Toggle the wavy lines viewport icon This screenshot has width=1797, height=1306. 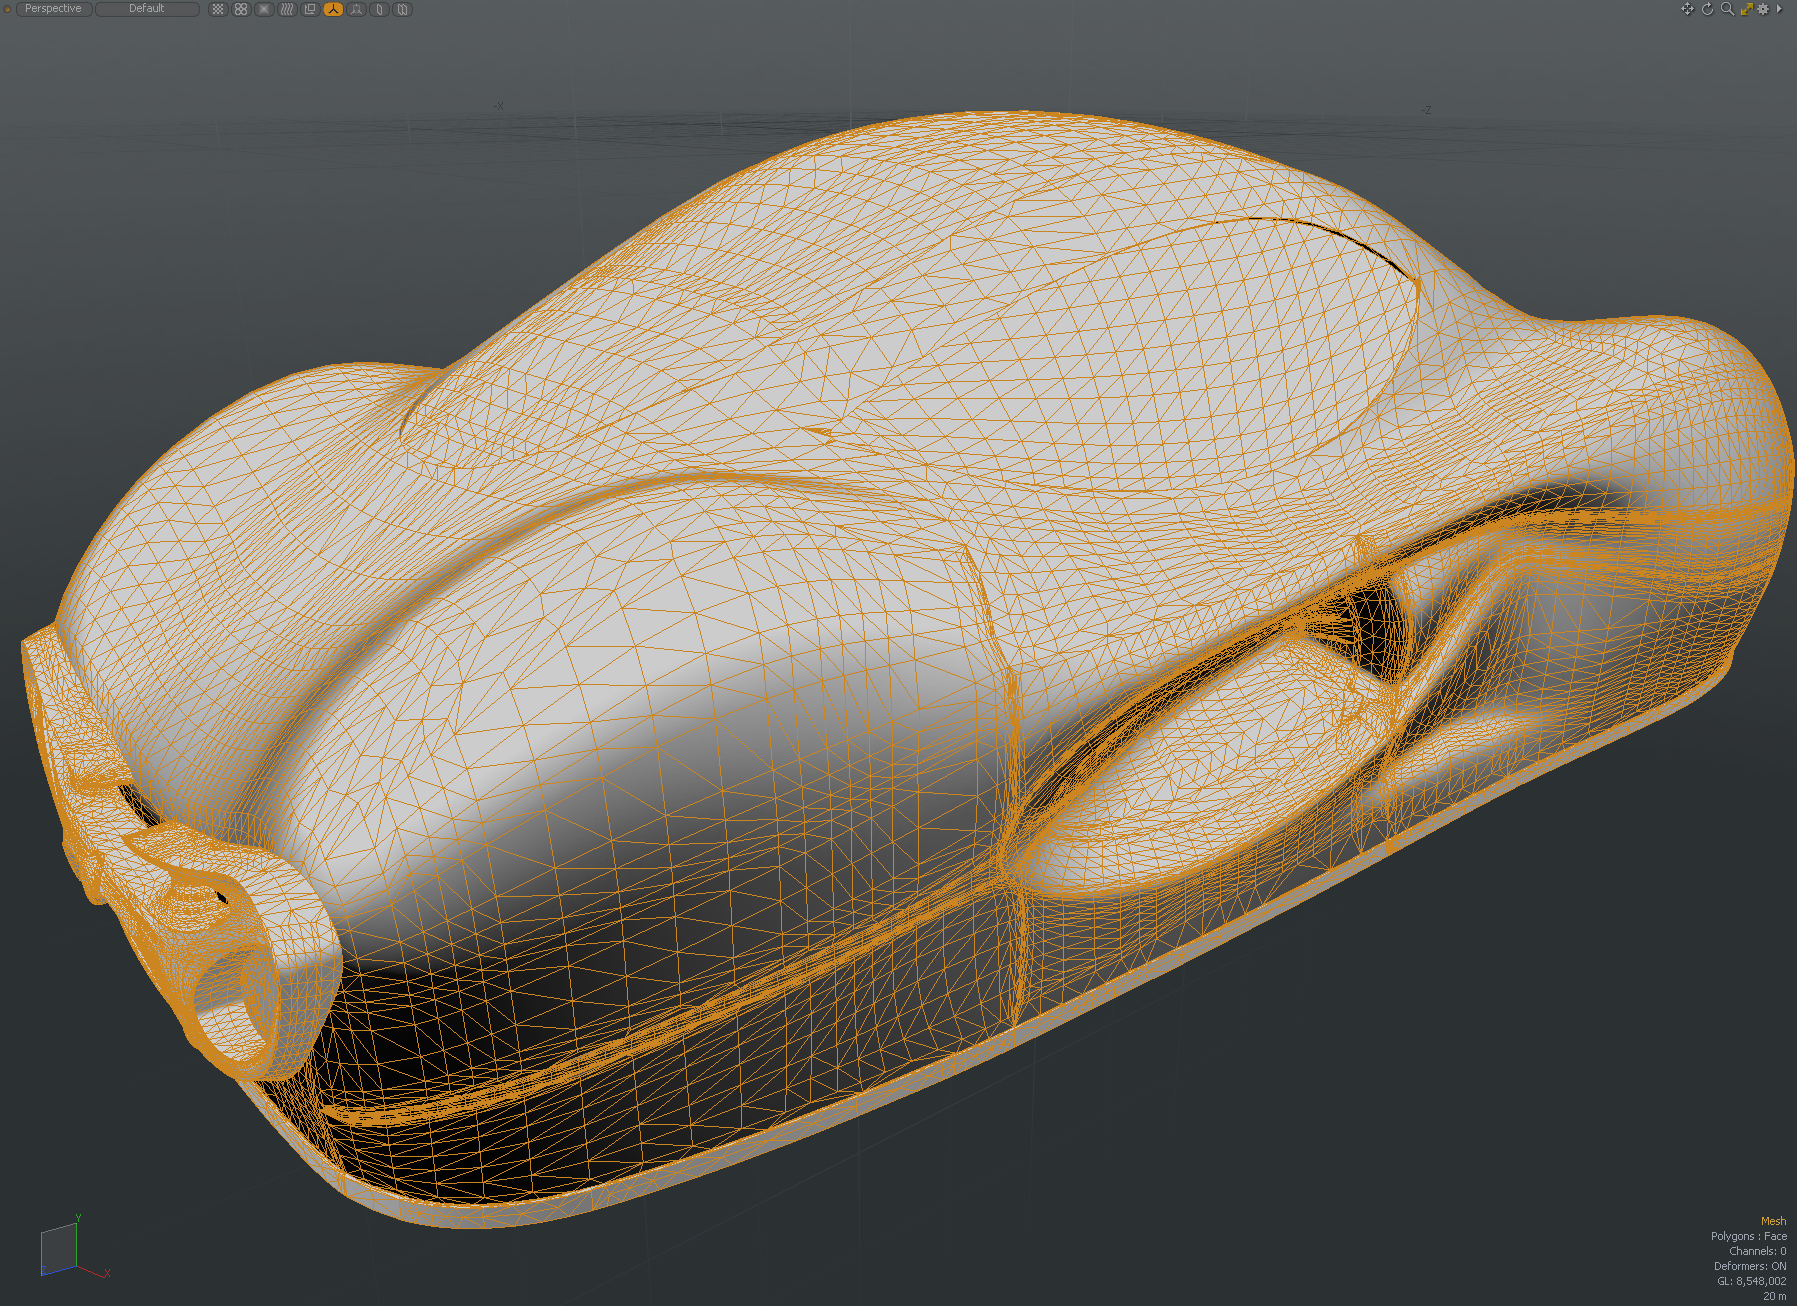point(287,9)
